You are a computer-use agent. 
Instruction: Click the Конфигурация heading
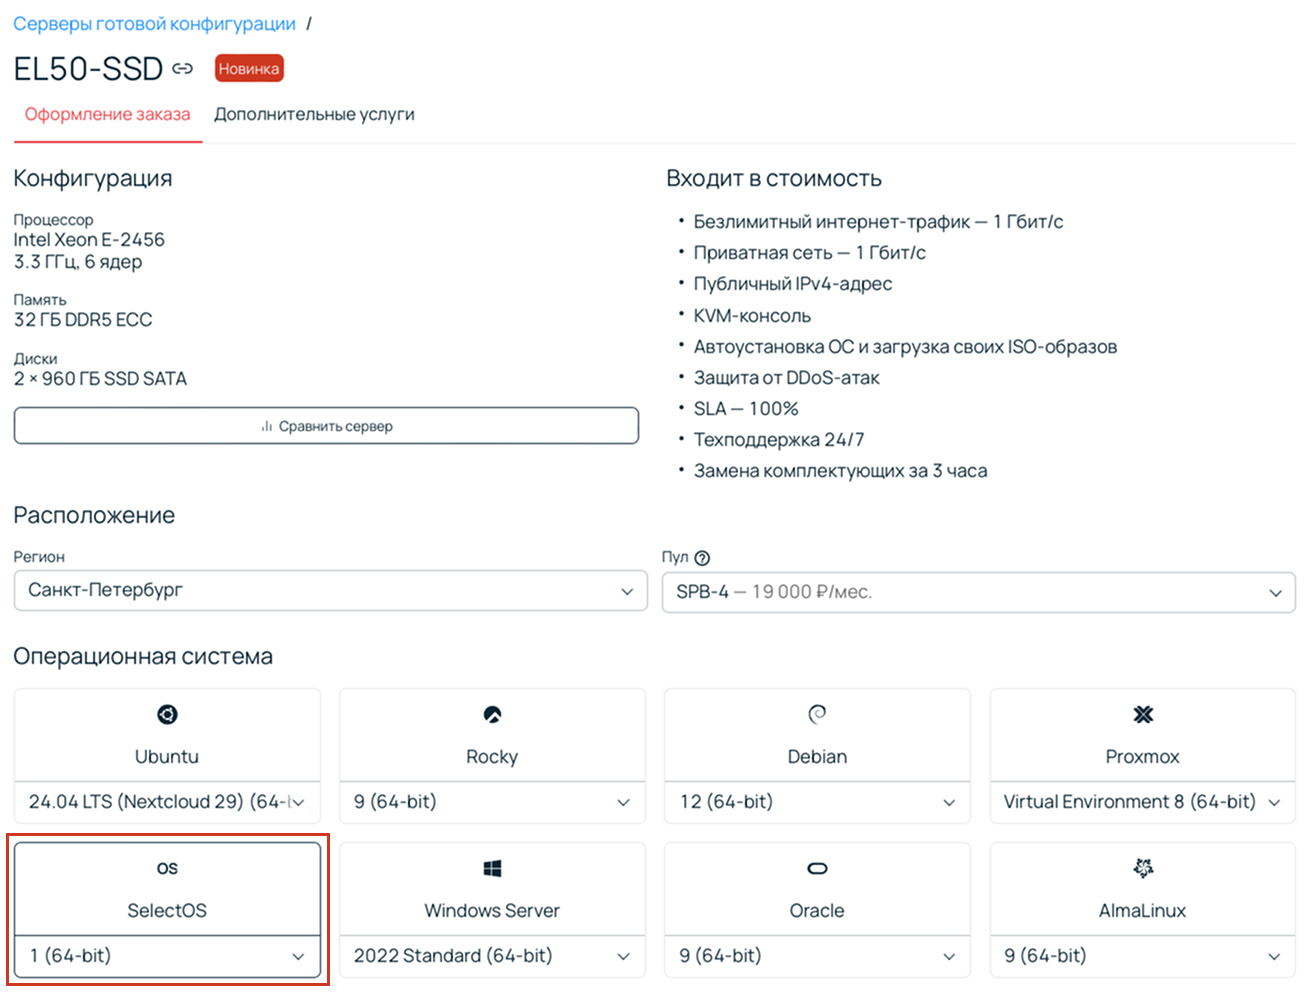[93, 179]
